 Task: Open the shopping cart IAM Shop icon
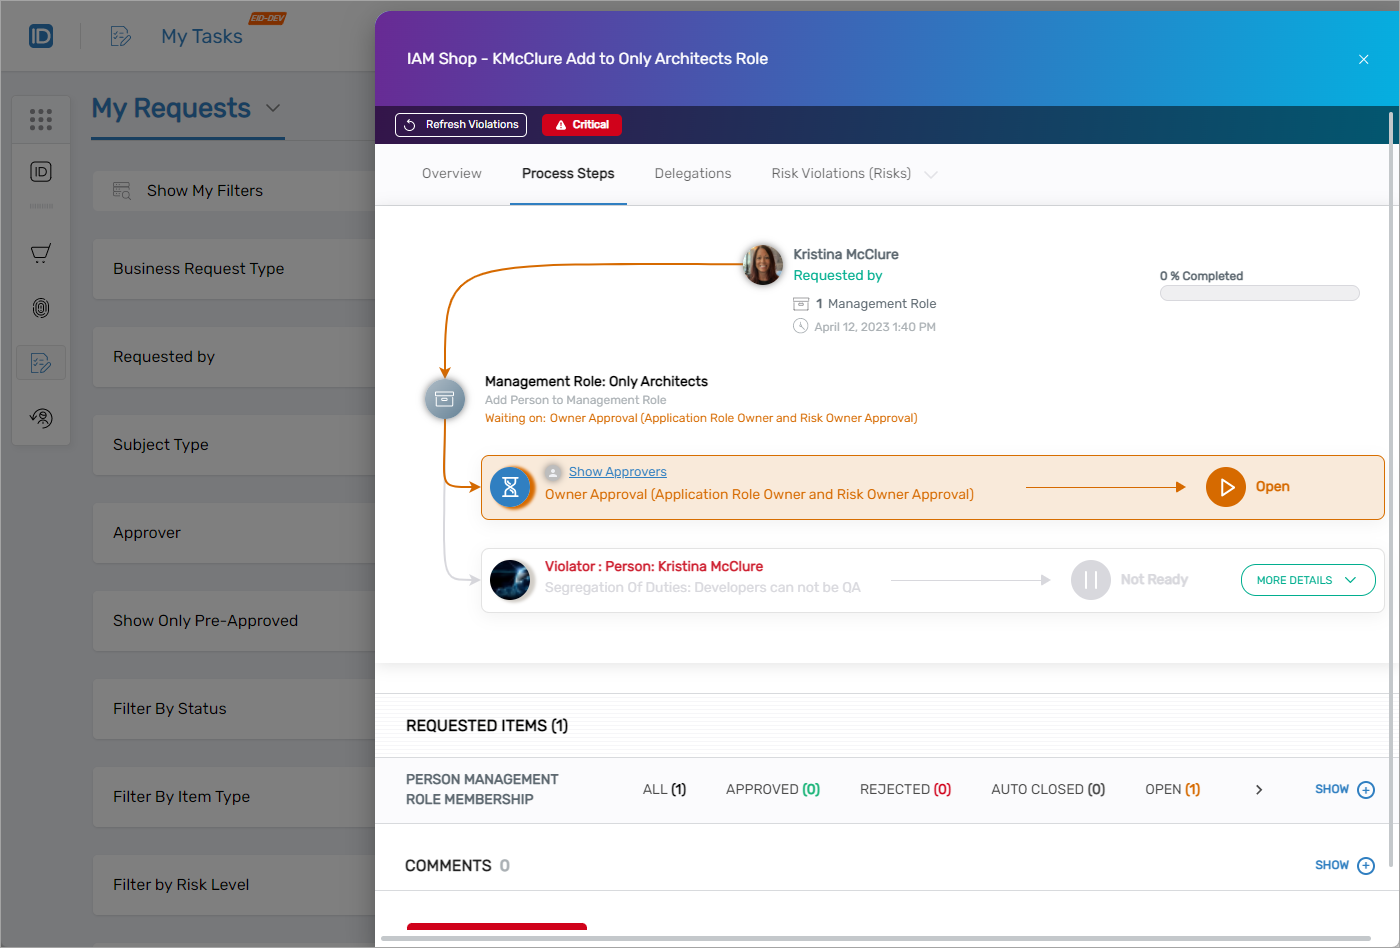40,253
